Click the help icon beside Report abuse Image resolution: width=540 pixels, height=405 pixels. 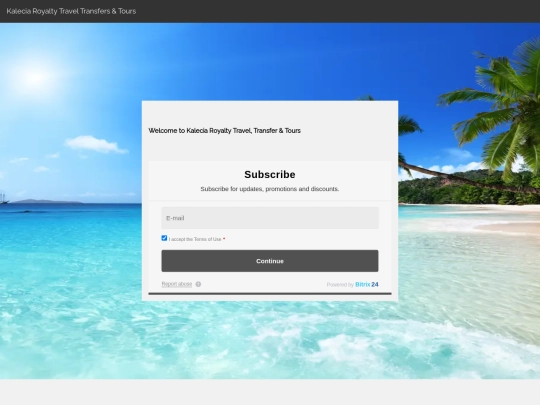pyautogui.click(x=198, y=284)
